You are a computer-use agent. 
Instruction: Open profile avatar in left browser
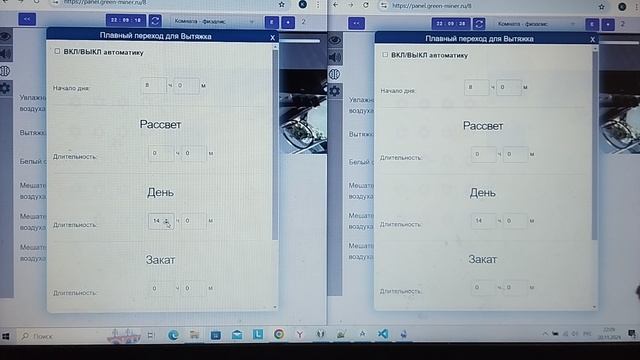(x=302, y=4)
